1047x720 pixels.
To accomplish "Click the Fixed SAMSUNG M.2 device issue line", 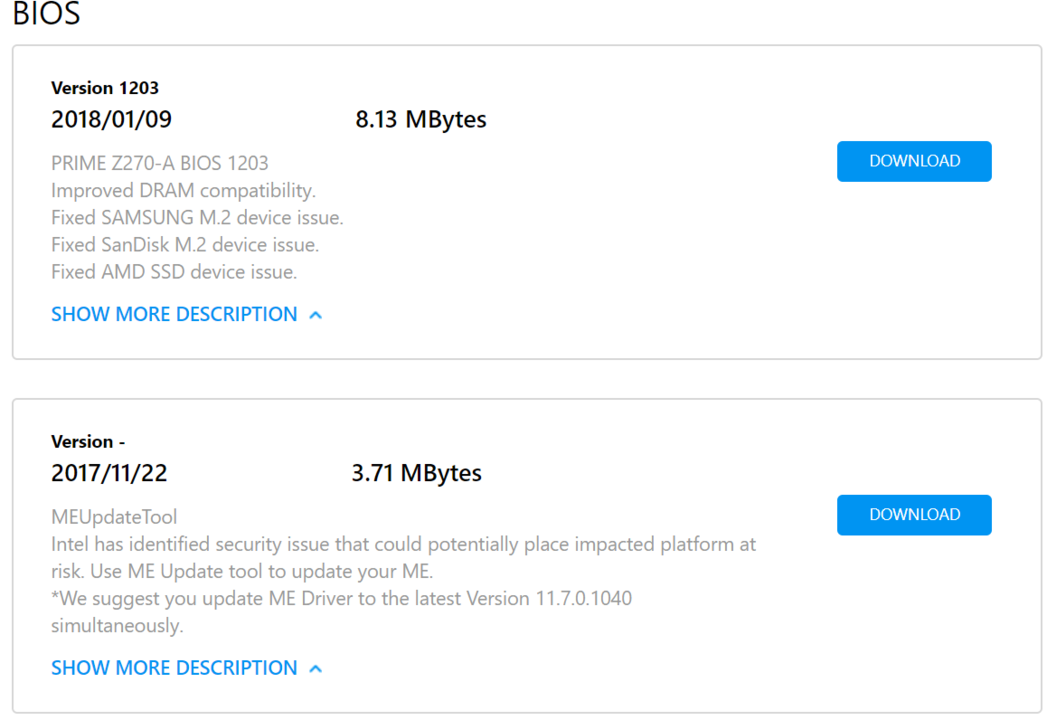I will click(197, 218).
